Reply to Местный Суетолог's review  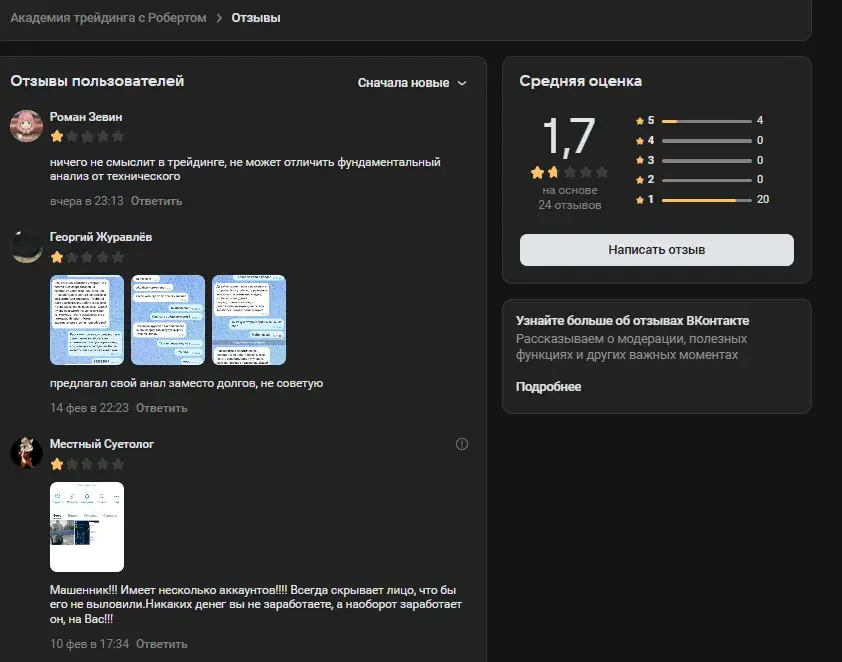(162, 644)
